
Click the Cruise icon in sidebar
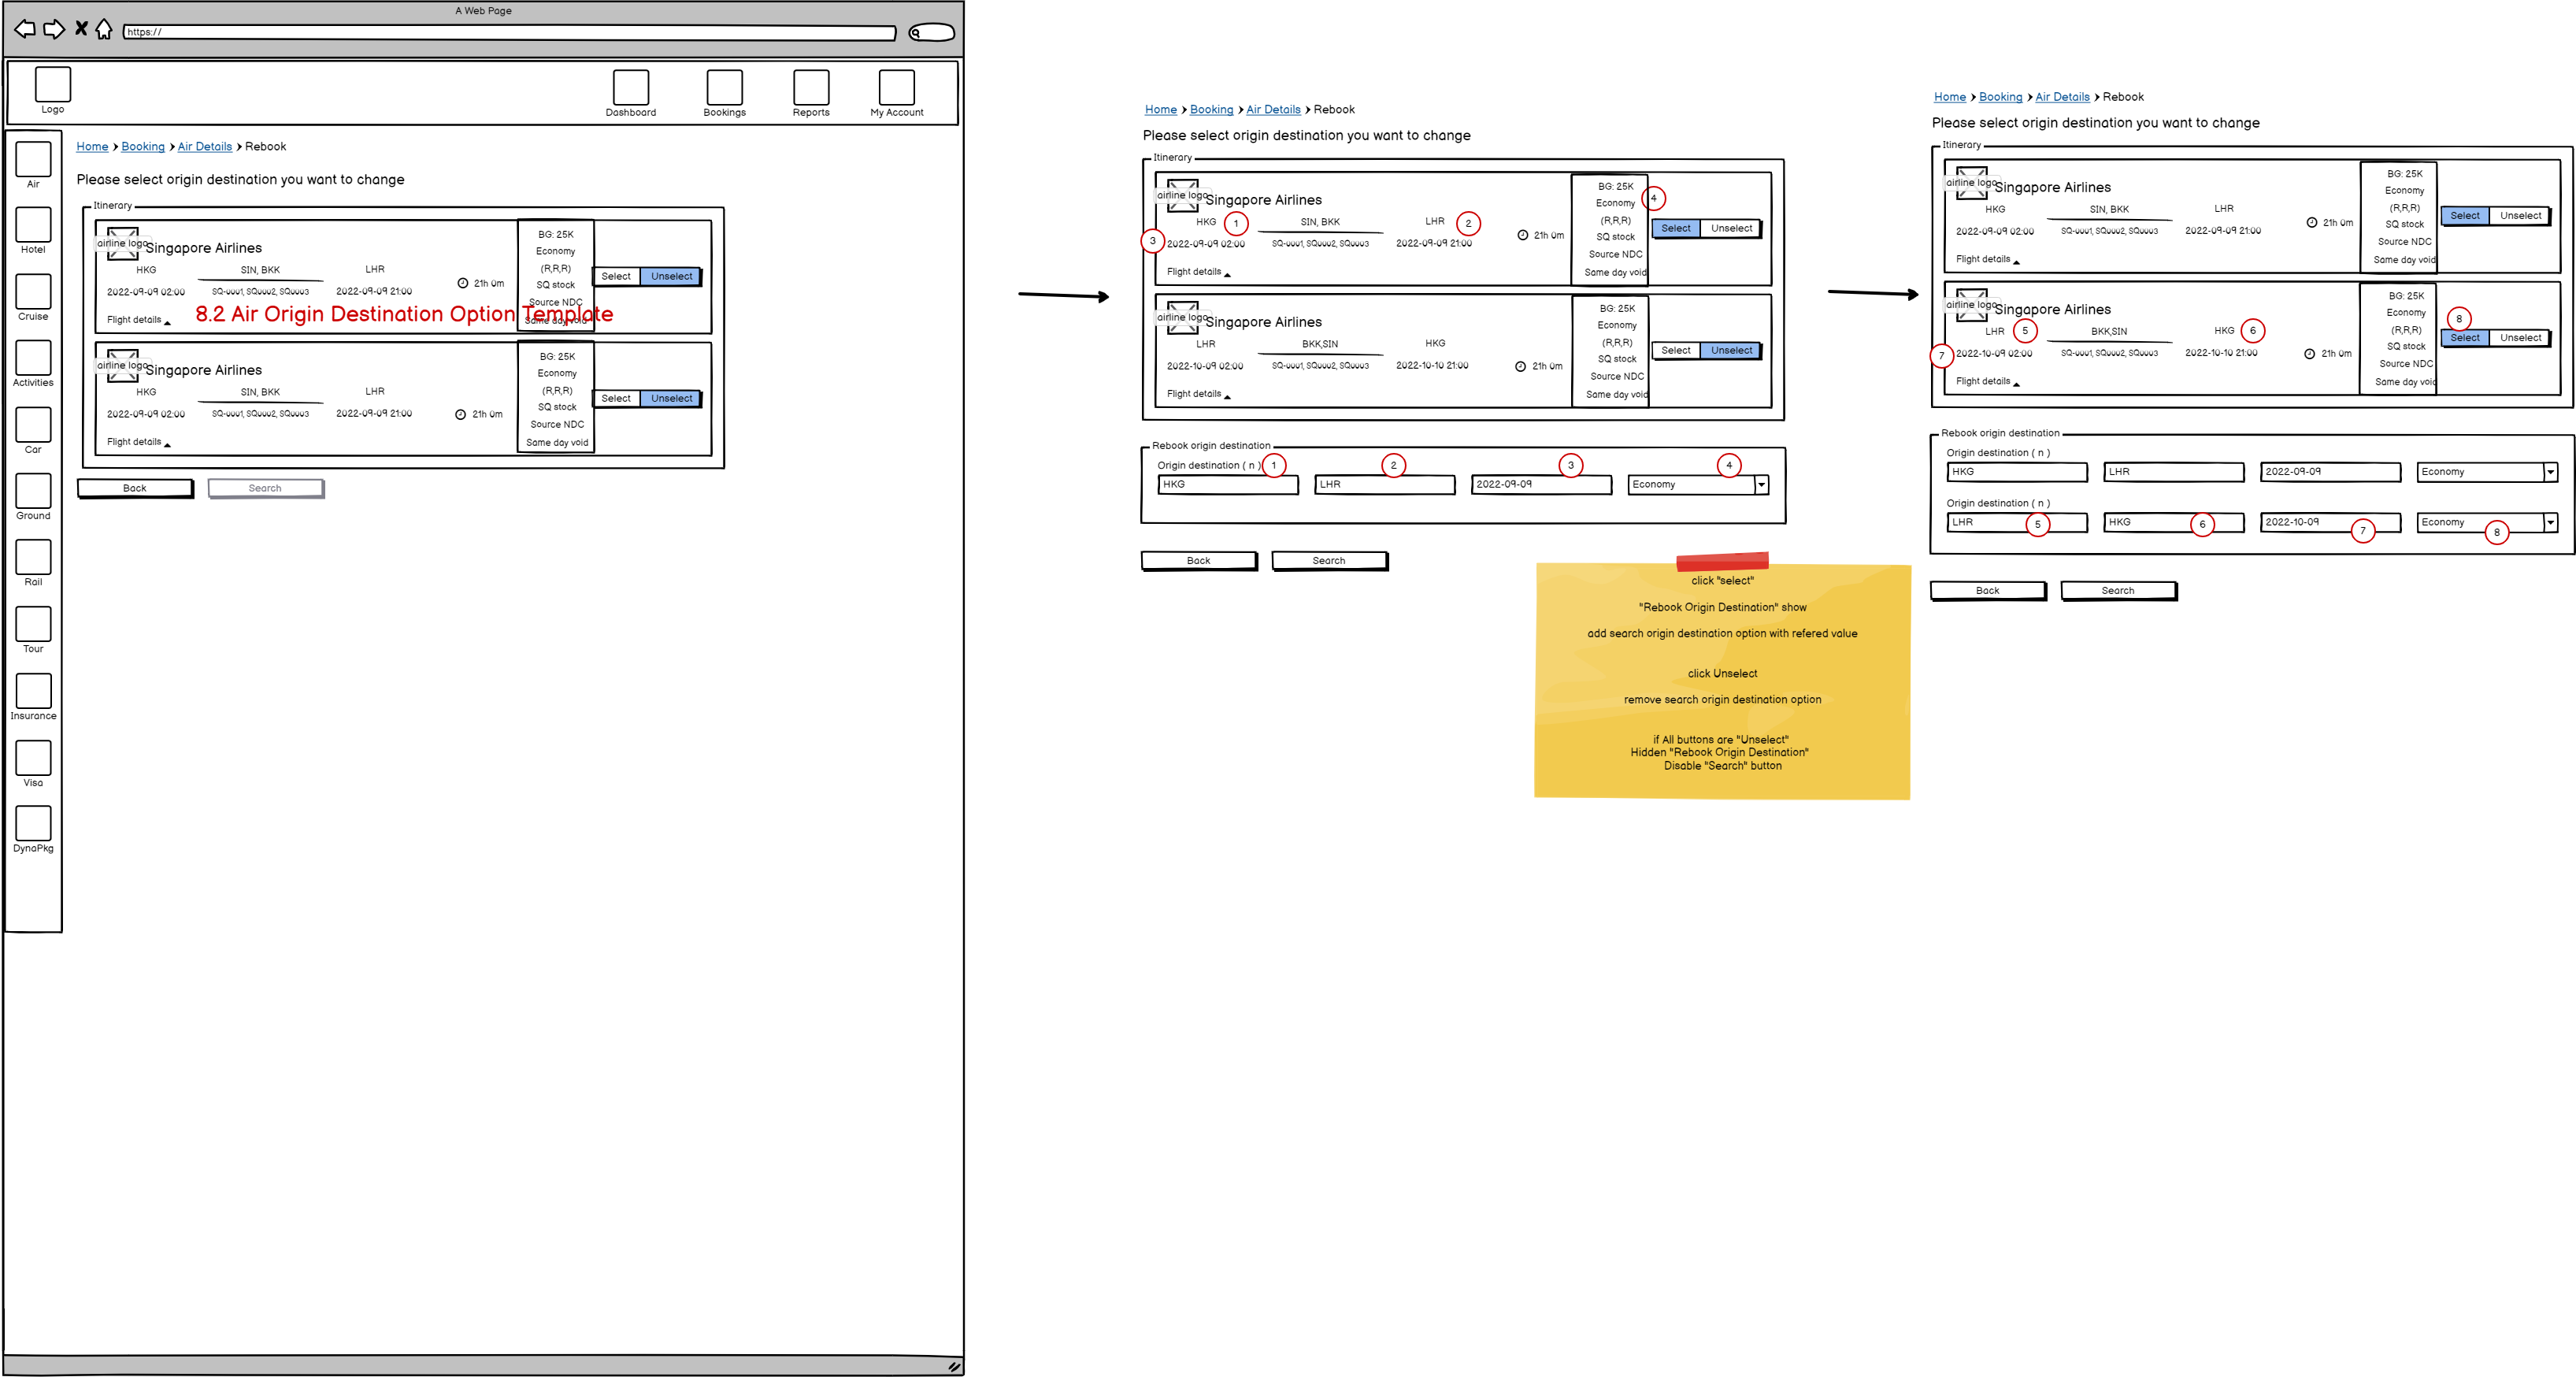coord(33,292)
